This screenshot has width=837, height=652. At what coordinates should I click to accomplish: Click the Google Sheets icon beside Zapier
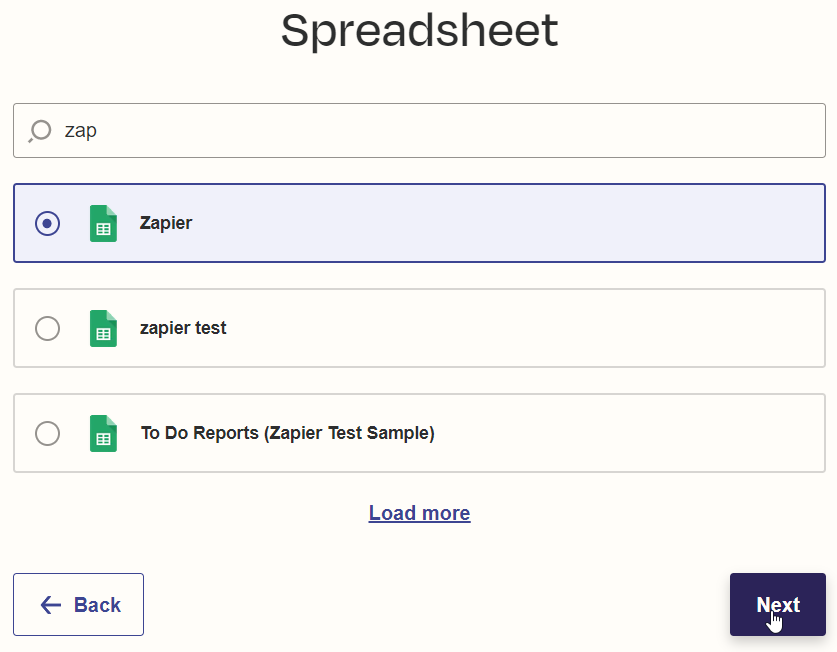(104, 223)
